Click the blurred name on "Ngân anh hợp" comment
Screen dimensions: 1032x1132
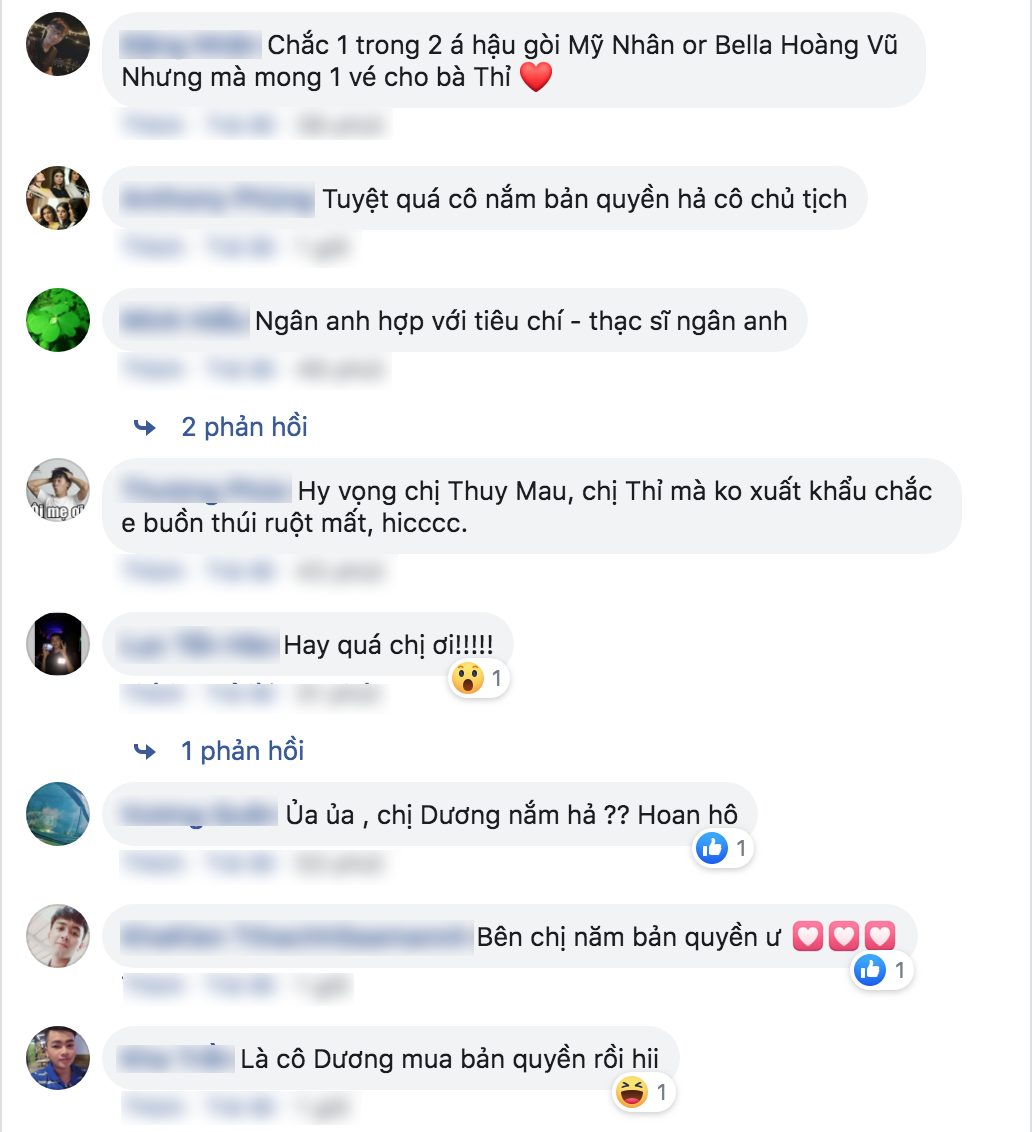pos(185,321)
